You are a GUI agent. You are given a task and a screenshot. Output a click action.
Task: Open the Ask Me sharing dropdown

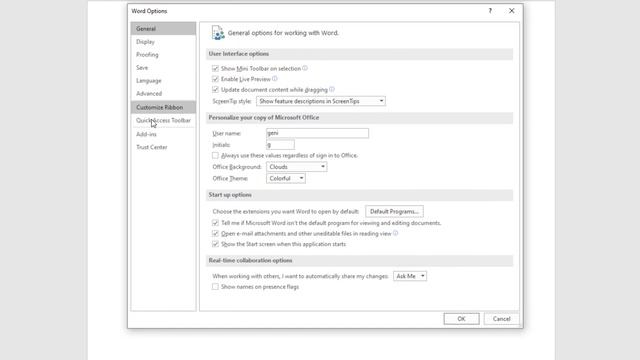click(x=410, y=276)
